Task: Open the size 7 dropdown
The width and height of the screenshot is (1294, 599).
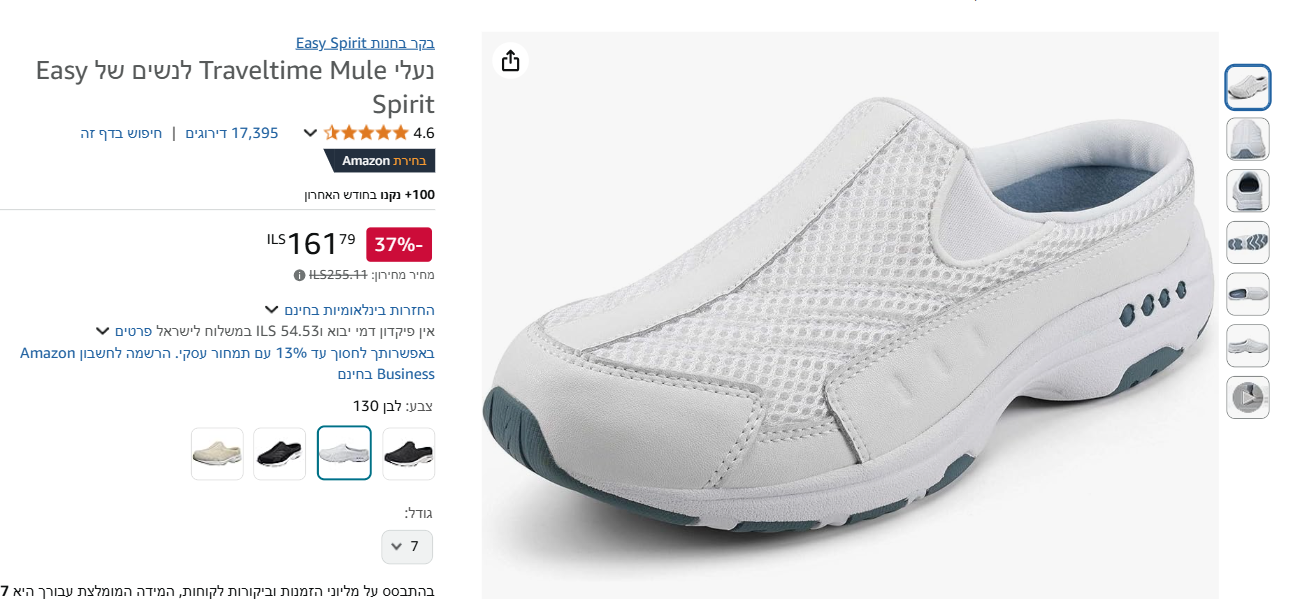Action: point(407,547)
